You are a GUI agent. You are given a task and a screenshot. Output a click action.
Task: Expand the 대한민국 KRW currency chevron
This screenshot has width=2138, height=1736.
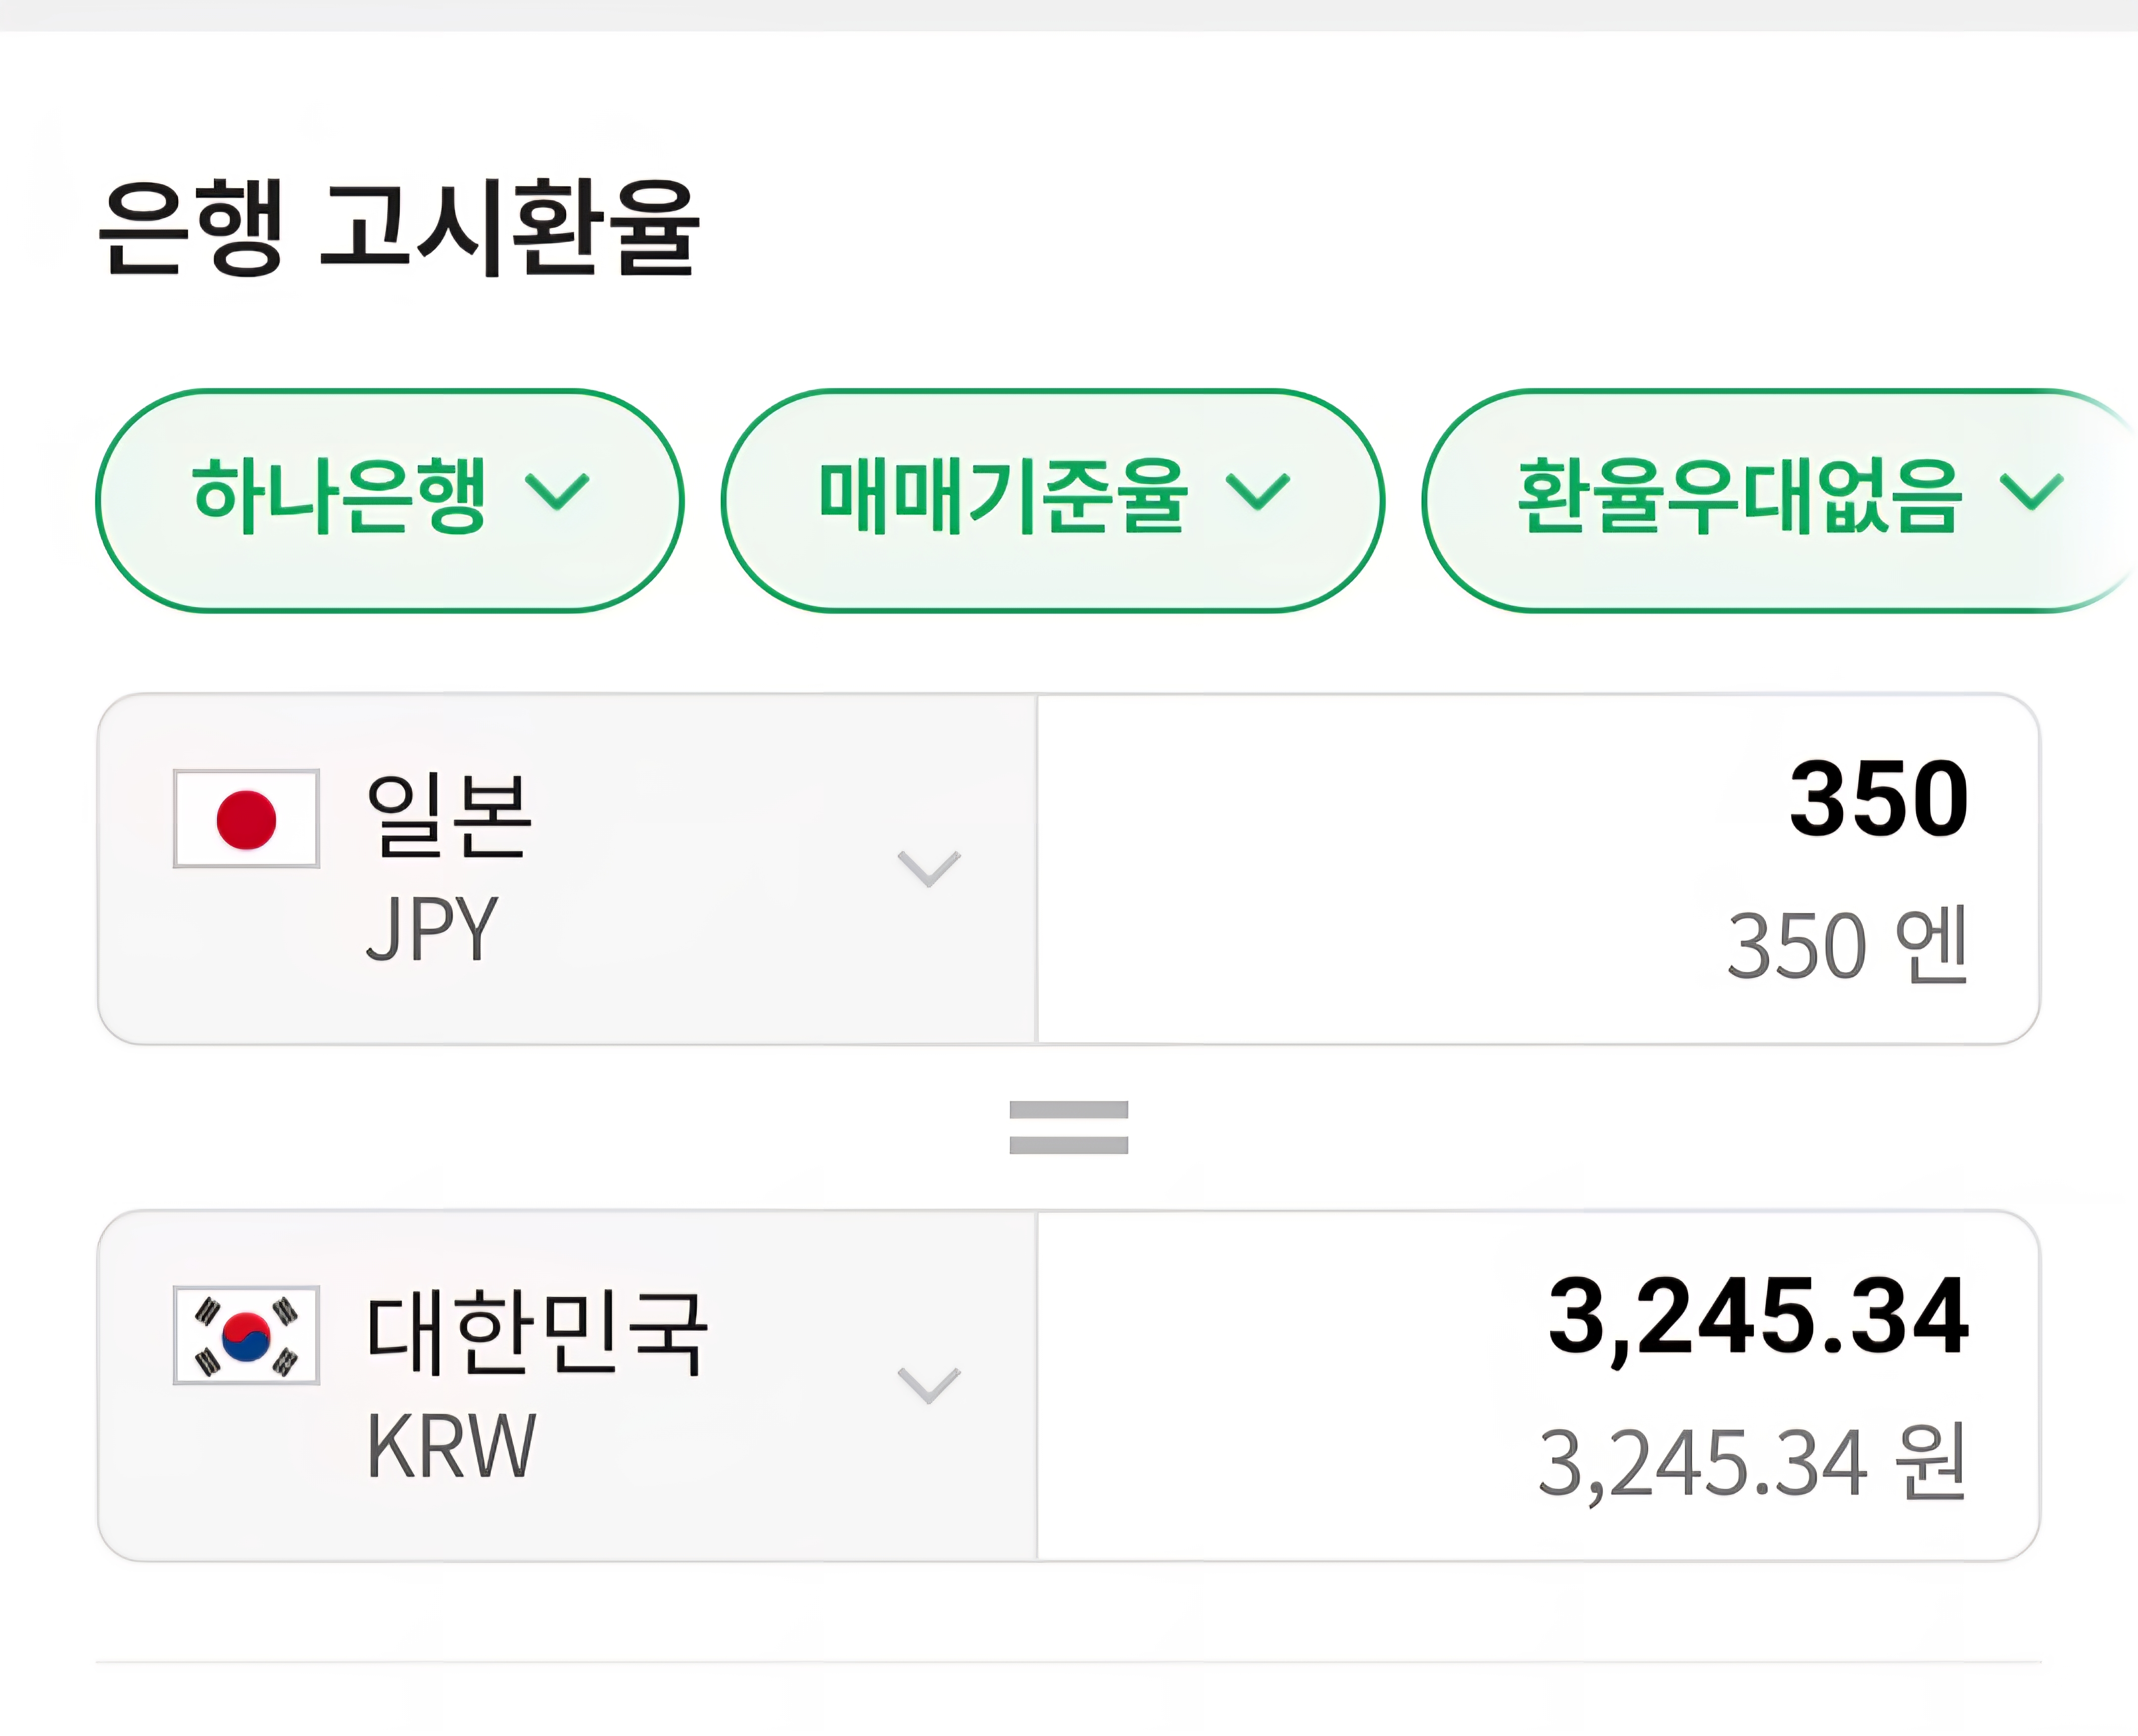click(928, 1385)
